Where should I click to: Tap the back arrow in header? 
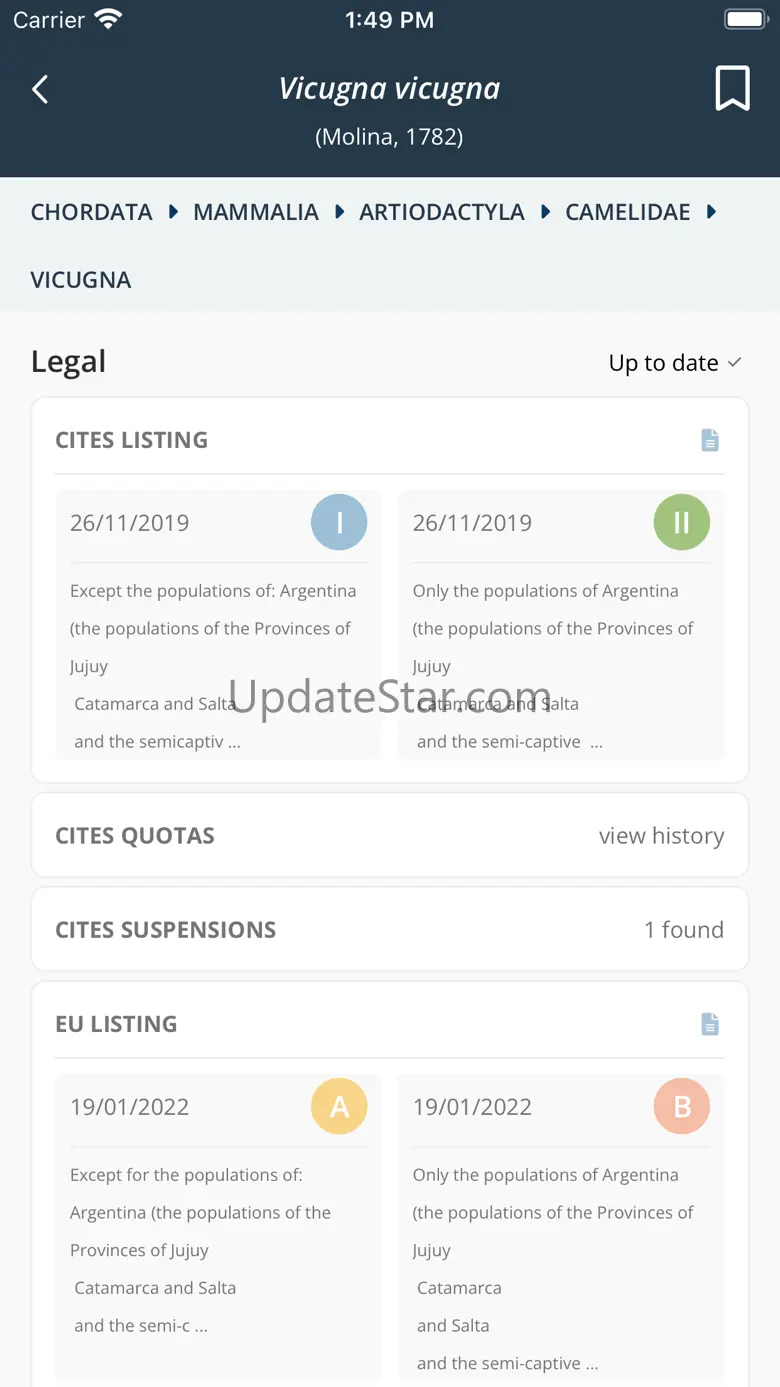click(x=40, y=90)
